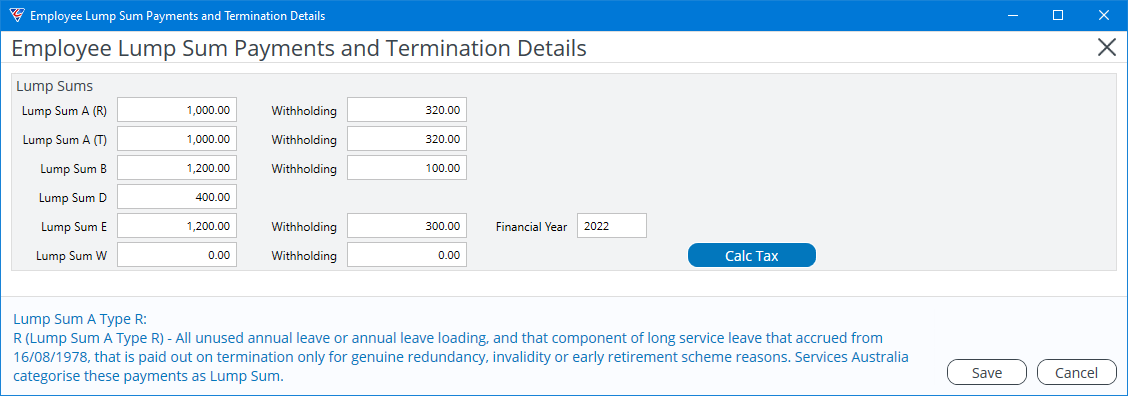Viewport: 1128px width, 396px height.
Task: Edit the Lump Sum A (R) amount field
Action: (x=177, y=110)
